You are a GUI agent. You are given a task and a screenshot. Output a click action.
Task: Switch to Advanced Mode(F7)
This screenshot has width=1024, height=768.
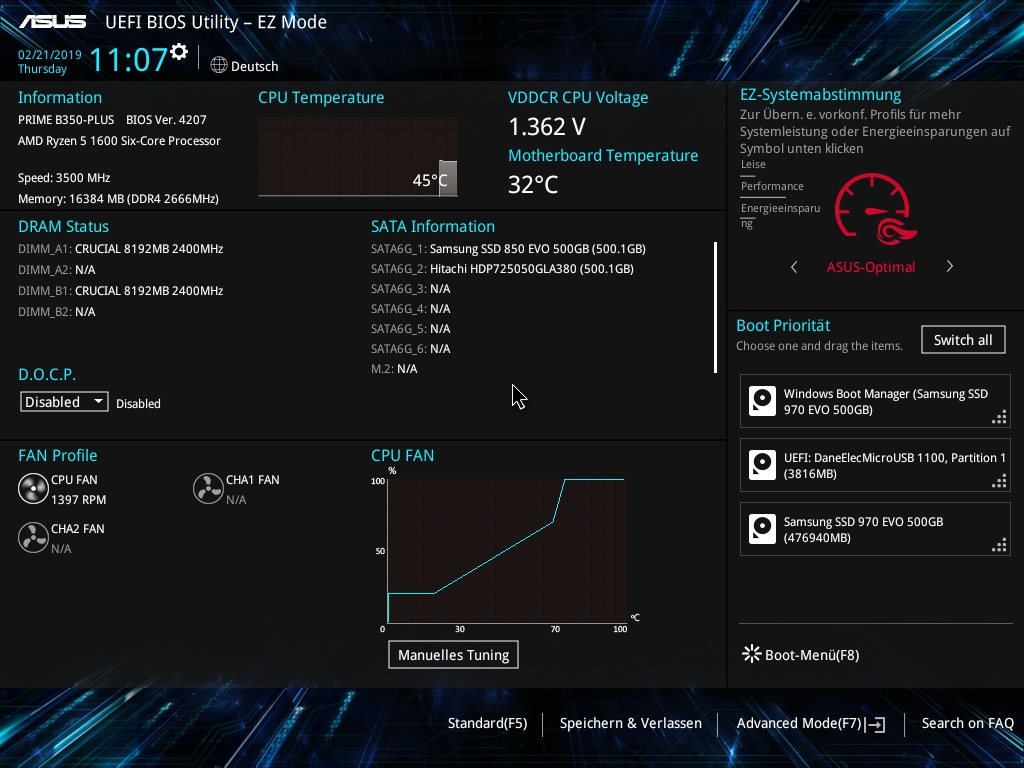[799, 723]
